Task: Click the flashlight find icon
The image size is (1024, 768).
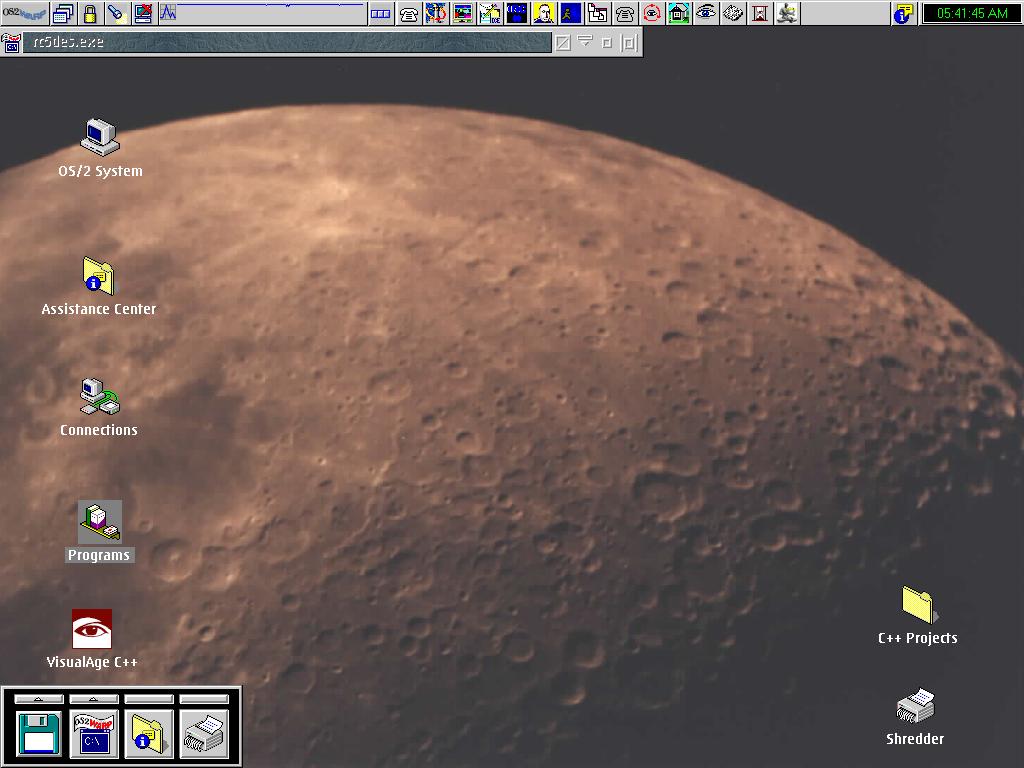Action: tap(116, 13)
